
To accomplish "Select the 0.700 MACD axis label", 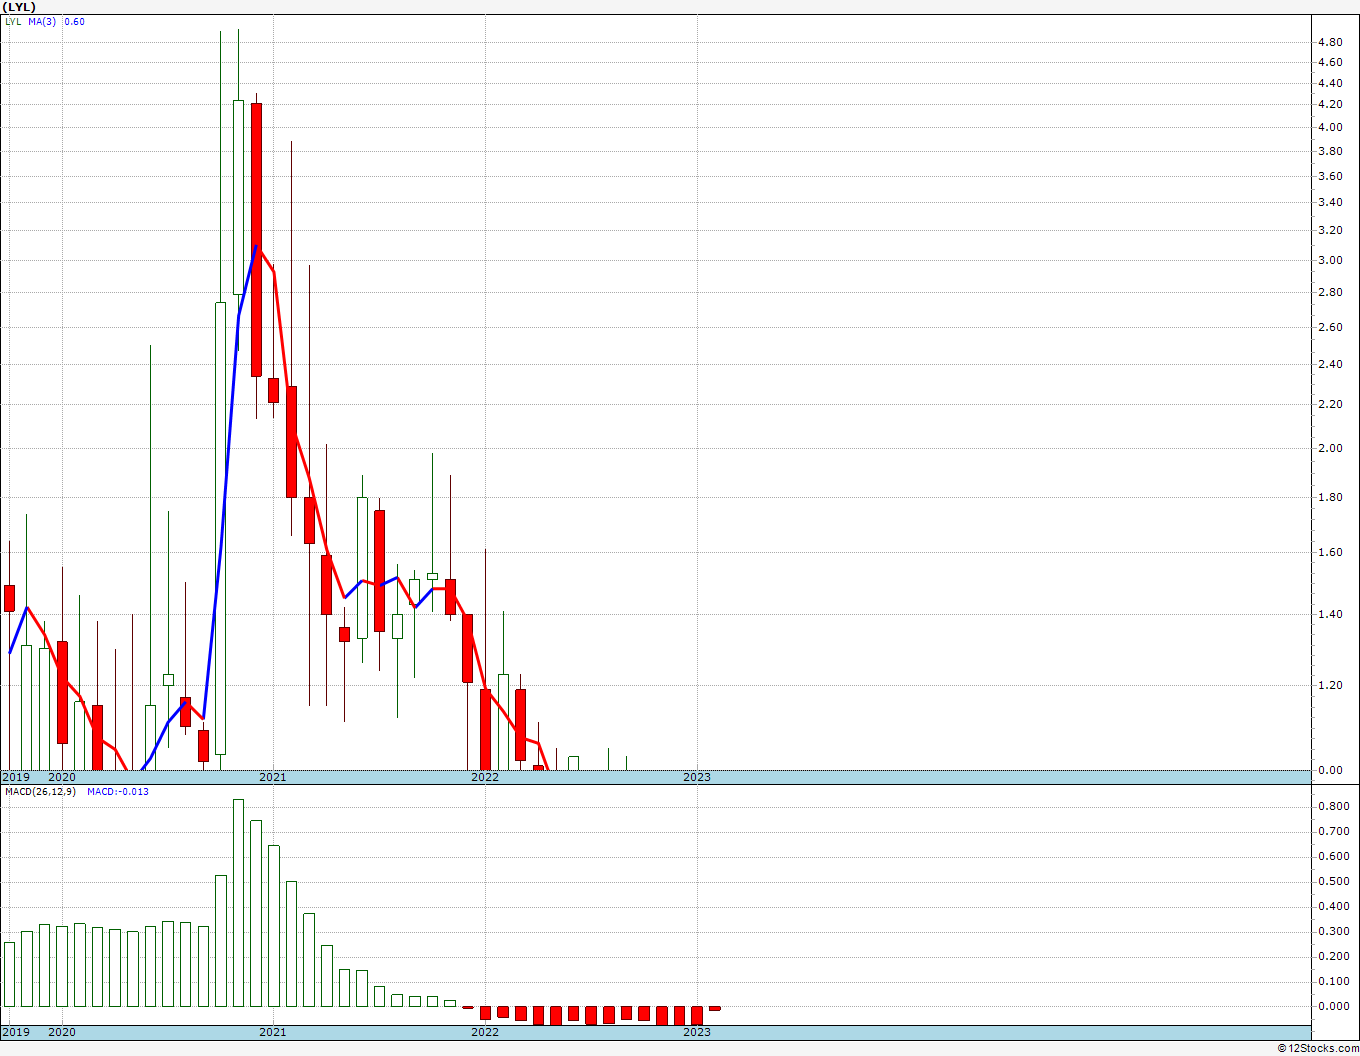I will point(1333,831).
